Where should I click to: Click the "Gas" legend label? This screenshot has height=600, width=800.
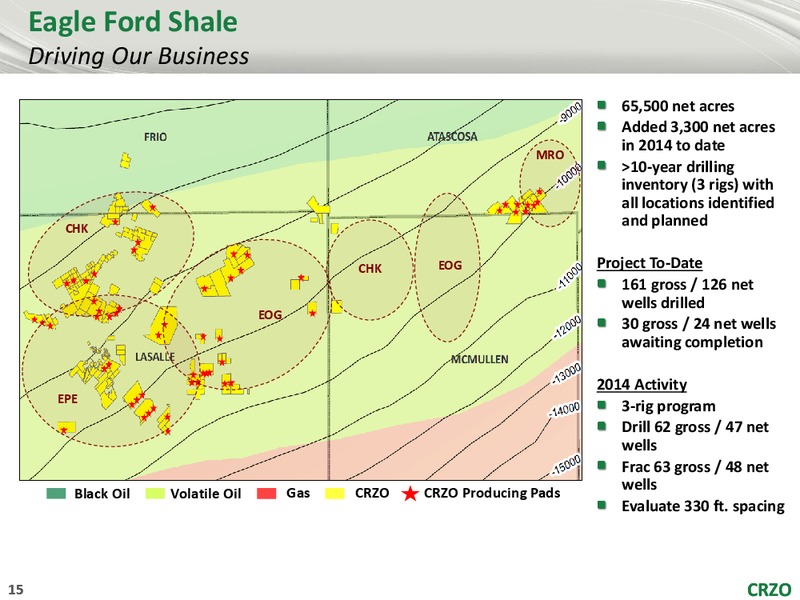tap(298, 493)
